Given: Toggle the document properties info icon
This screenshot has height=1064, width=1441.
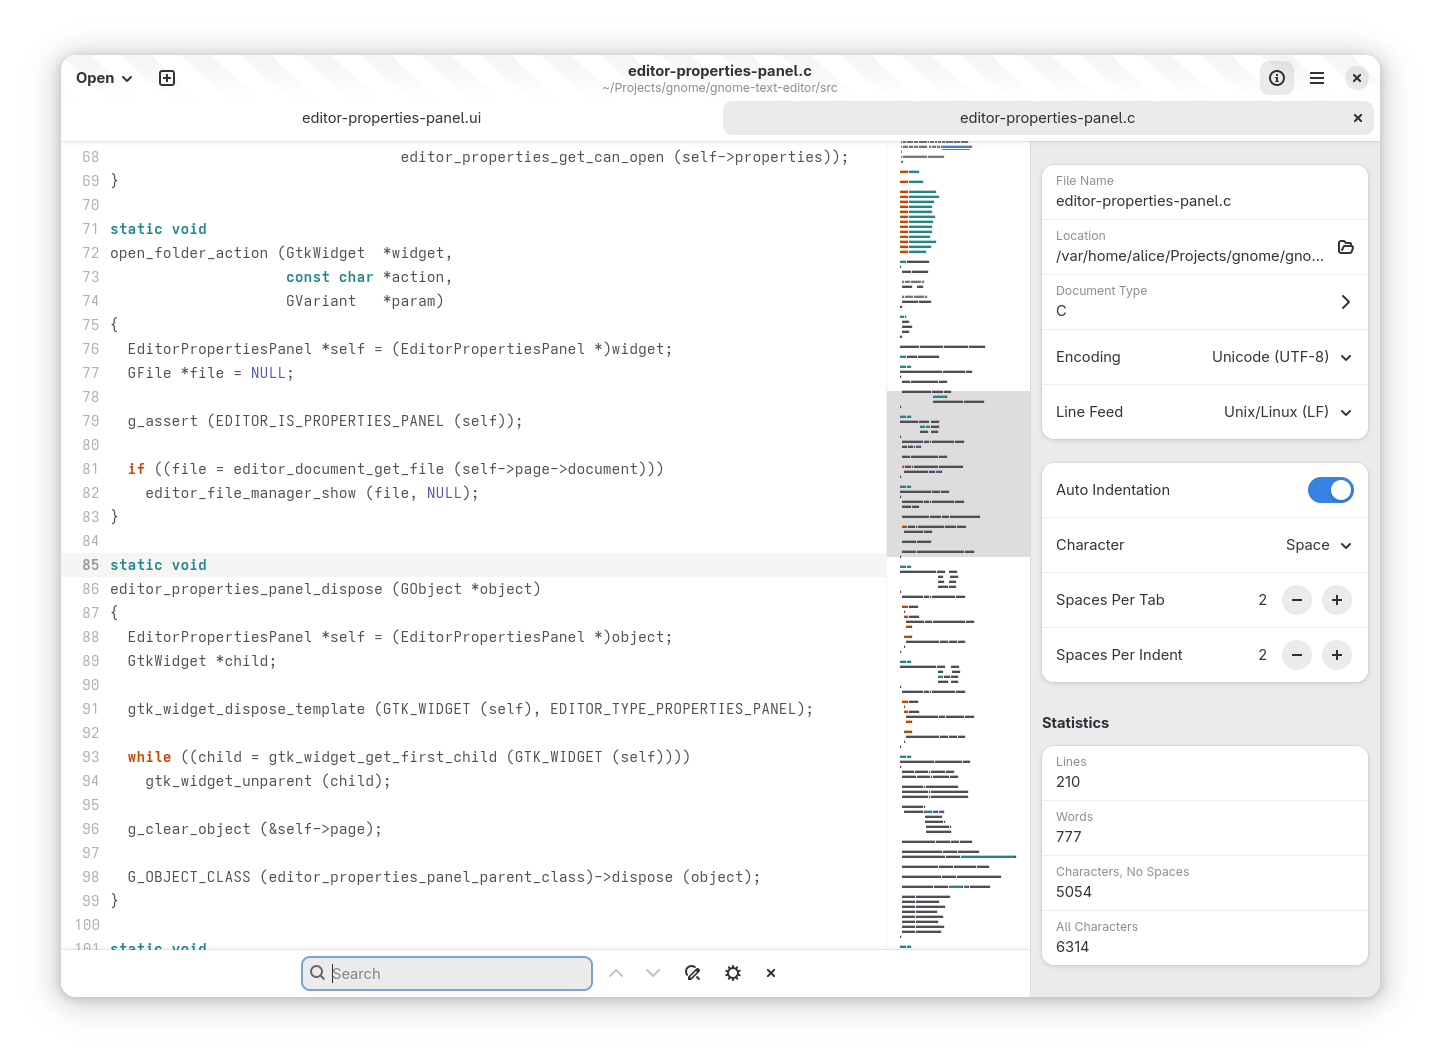Looking at the screenshot, I should [1276, 78].
